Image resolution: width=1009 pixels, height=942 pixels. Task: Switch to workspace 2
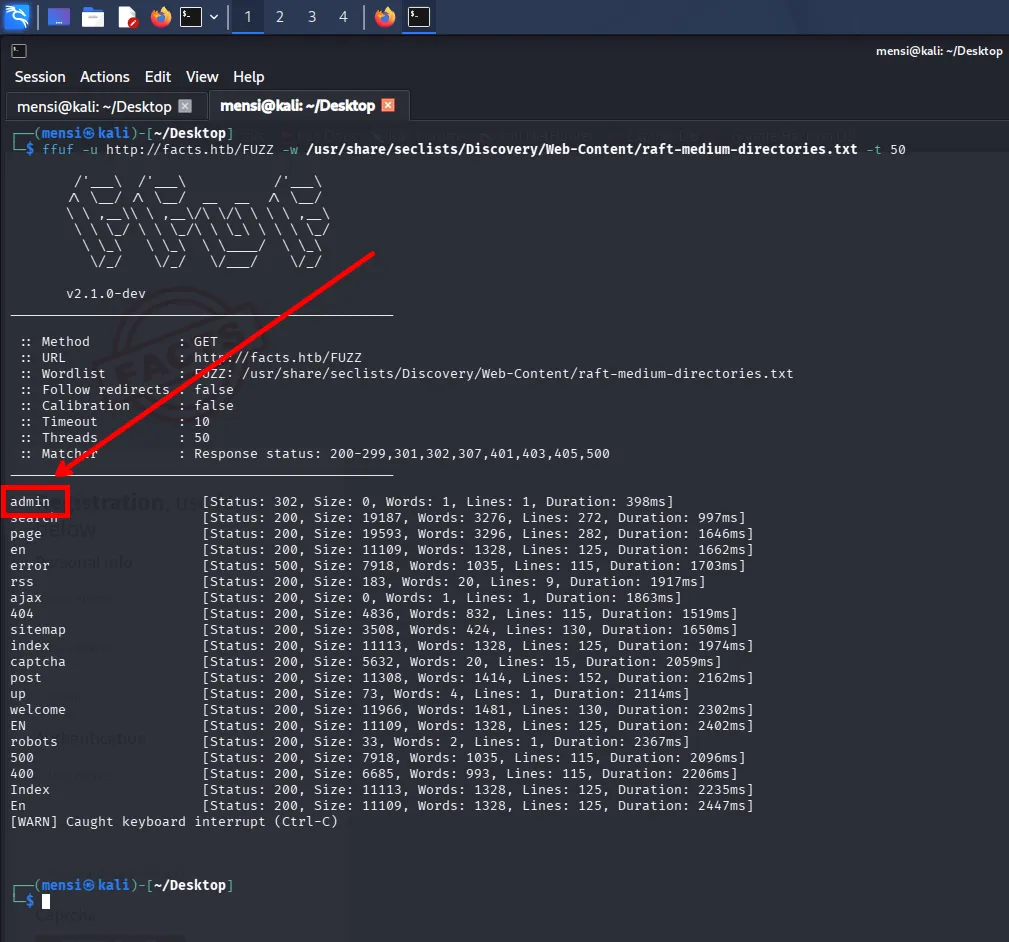(x=280, y=17)
